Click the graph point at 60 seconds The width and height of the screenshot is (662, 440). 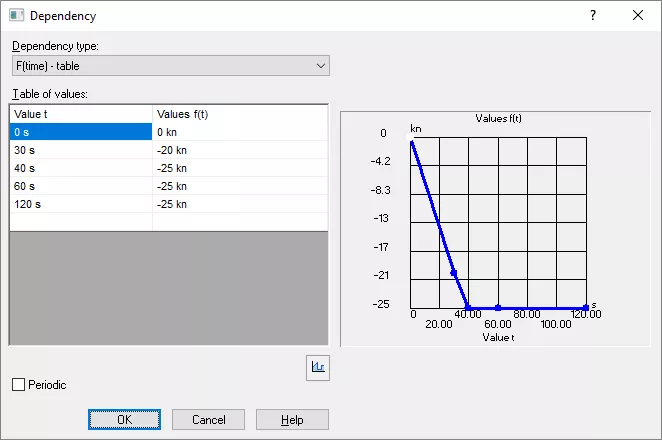(498, 307)
